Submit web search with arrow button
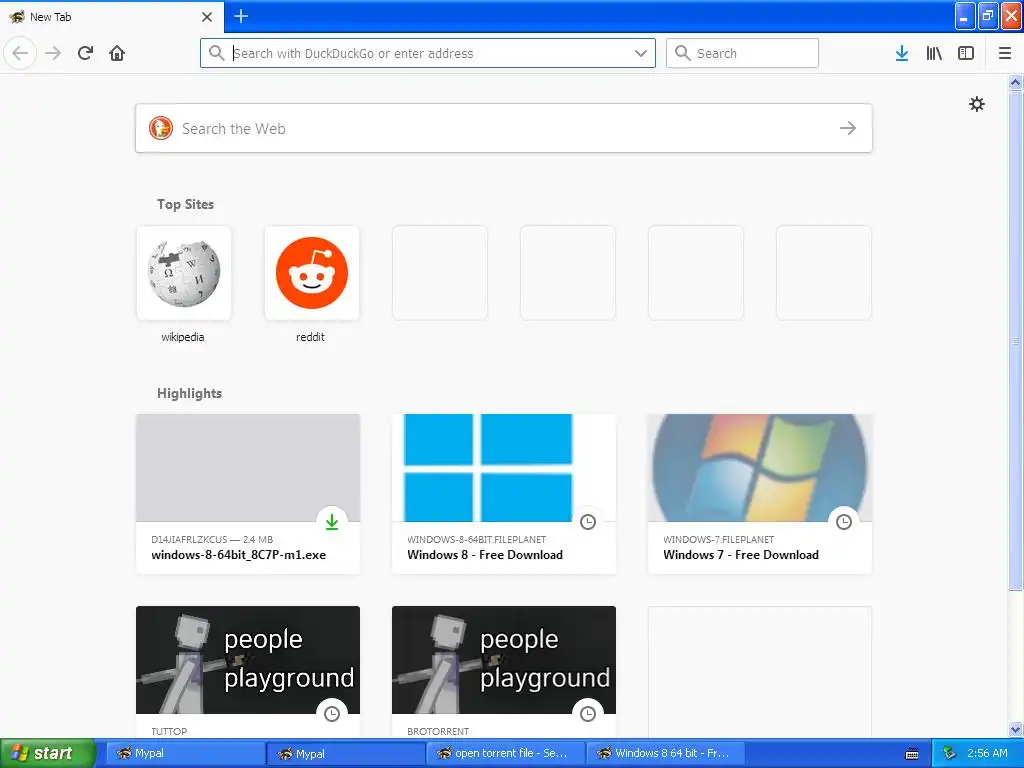Image resolution: width=1024 pixels, height=768 pixels. pyautogui.click(x=848, y=128)
